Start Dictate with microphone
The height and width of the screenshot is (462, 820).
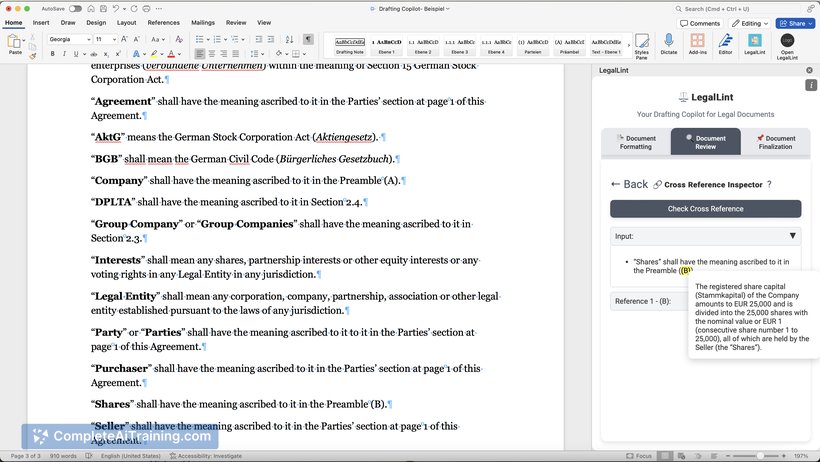tap(668, 44)
